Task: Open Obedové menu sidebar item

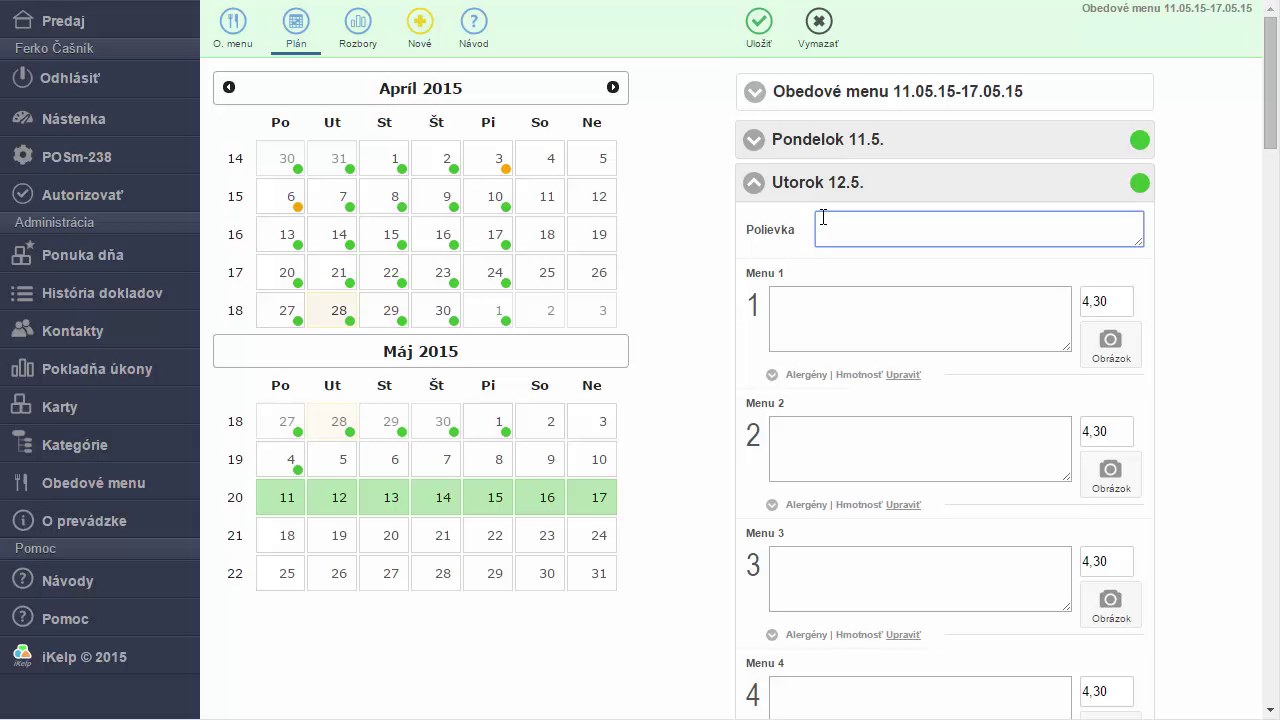Action: click(x=100, y=482)
